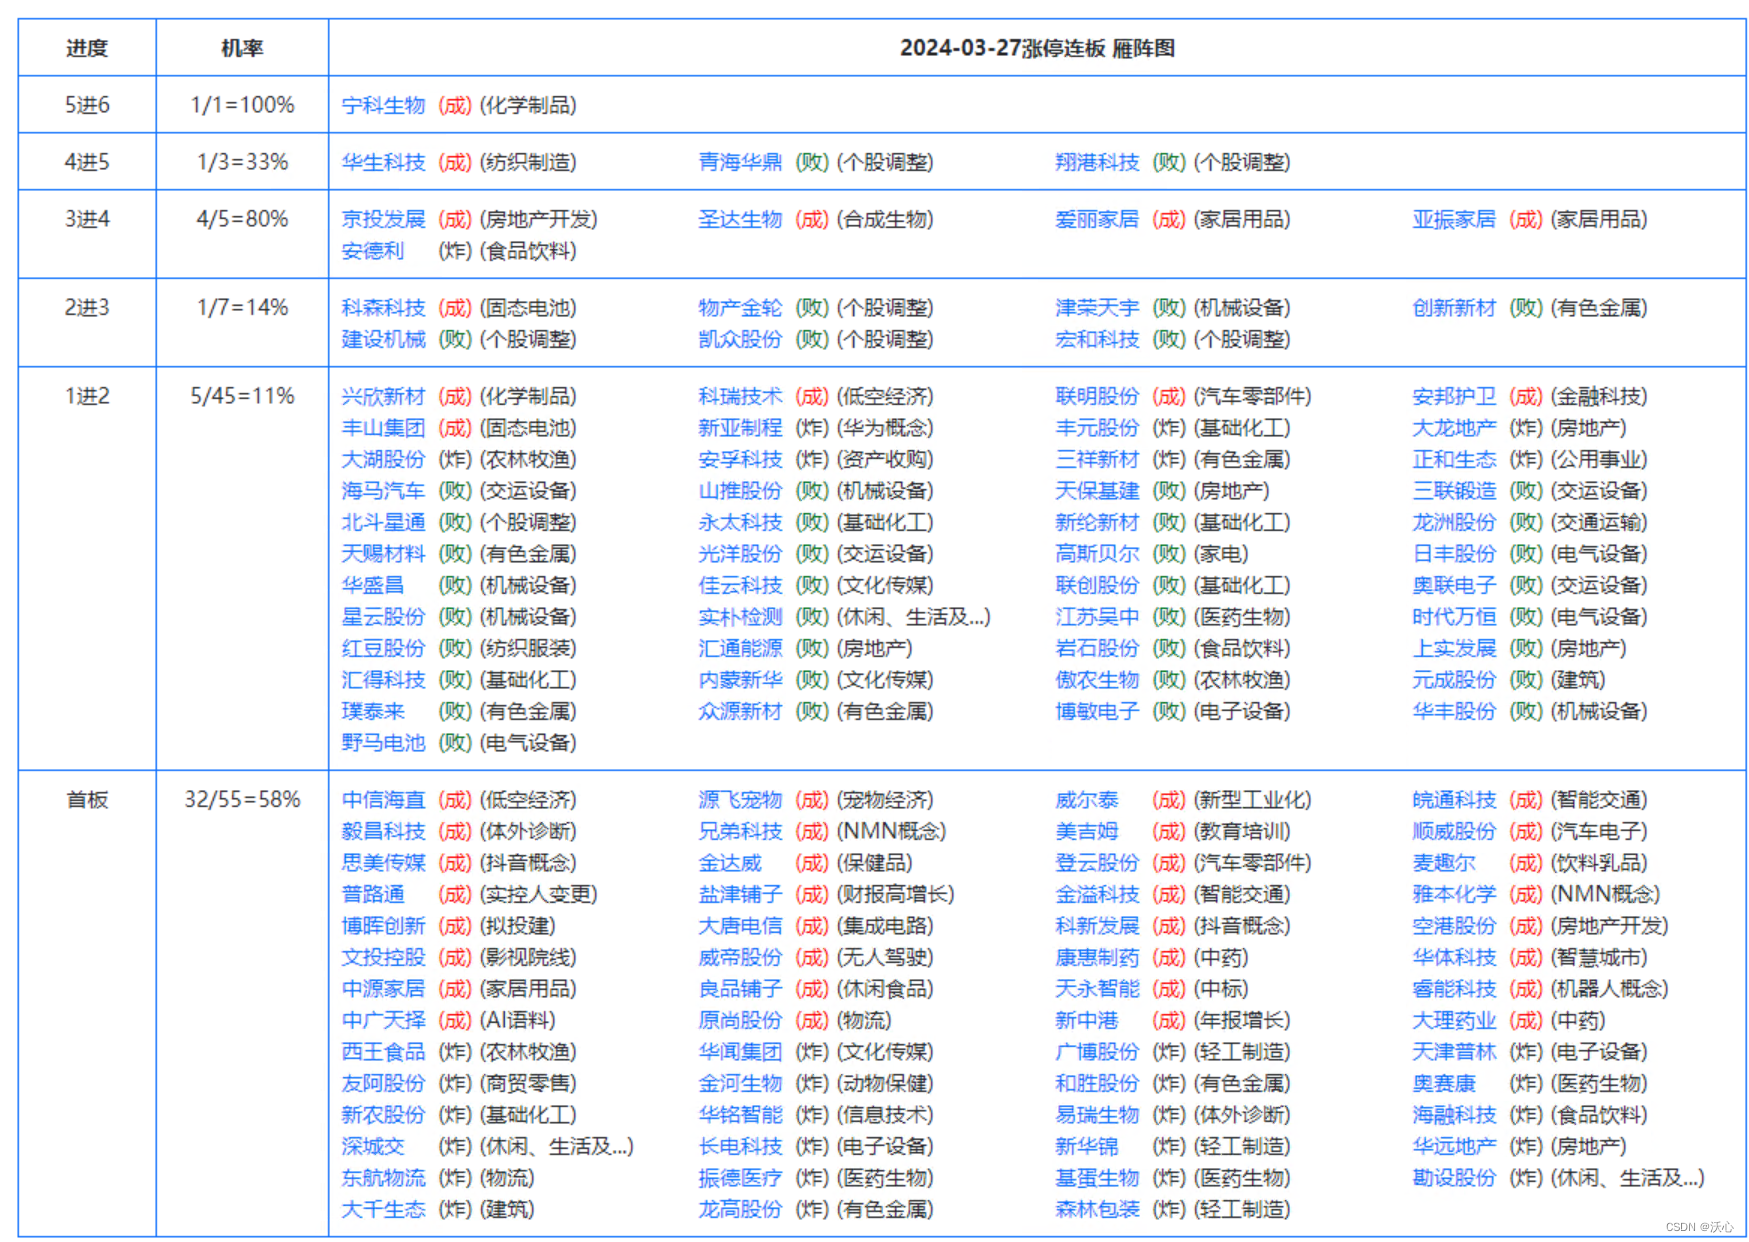The image size is (1749, 1242).
Task: Click the 日丰股份 link
Action: [x=1454, y=554]
